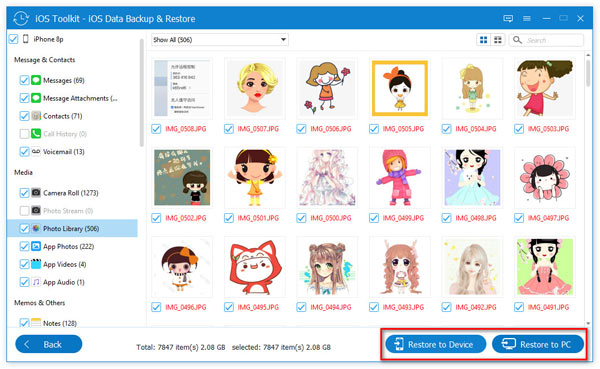The image size is (600, 369).
Task: Click the feedback chat icon in title bar
Action: point(508,18)
